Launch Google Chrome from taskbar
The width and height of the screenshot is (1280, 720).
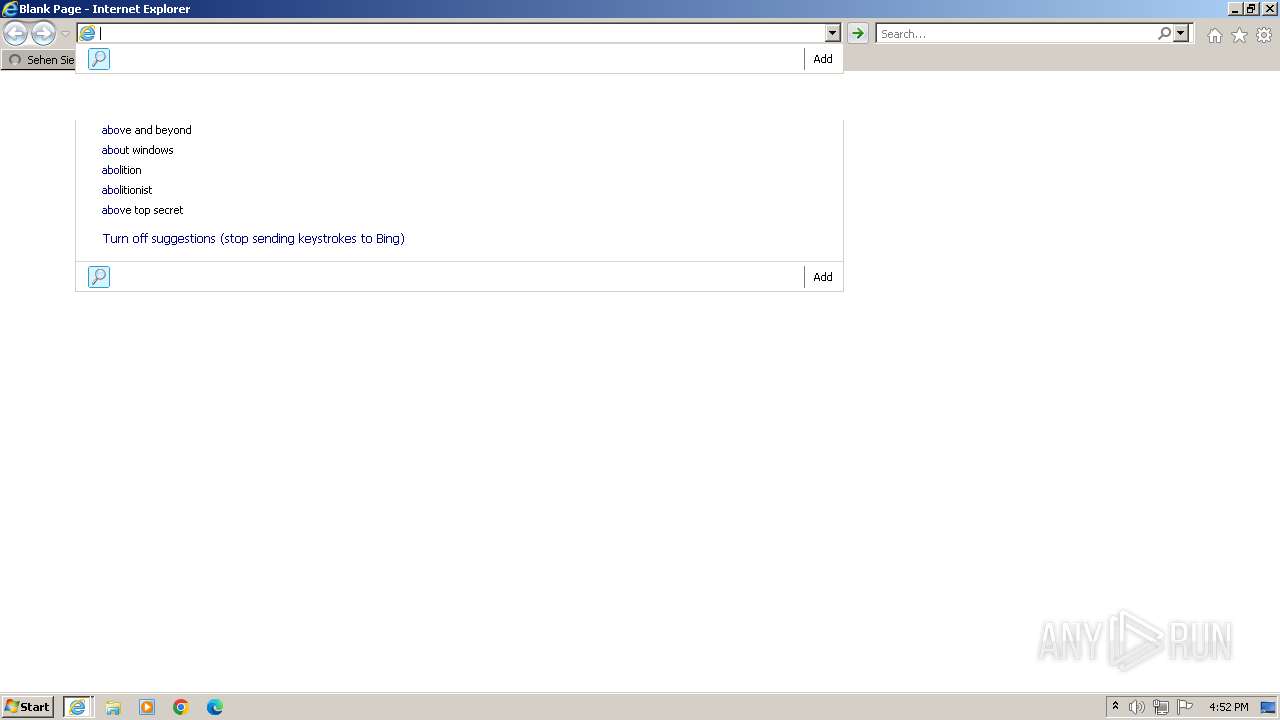tap(181, 707)
